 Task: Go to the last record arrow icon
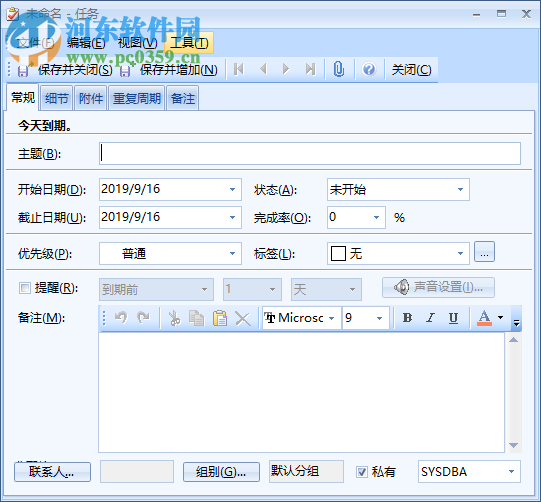coord(311,69)
